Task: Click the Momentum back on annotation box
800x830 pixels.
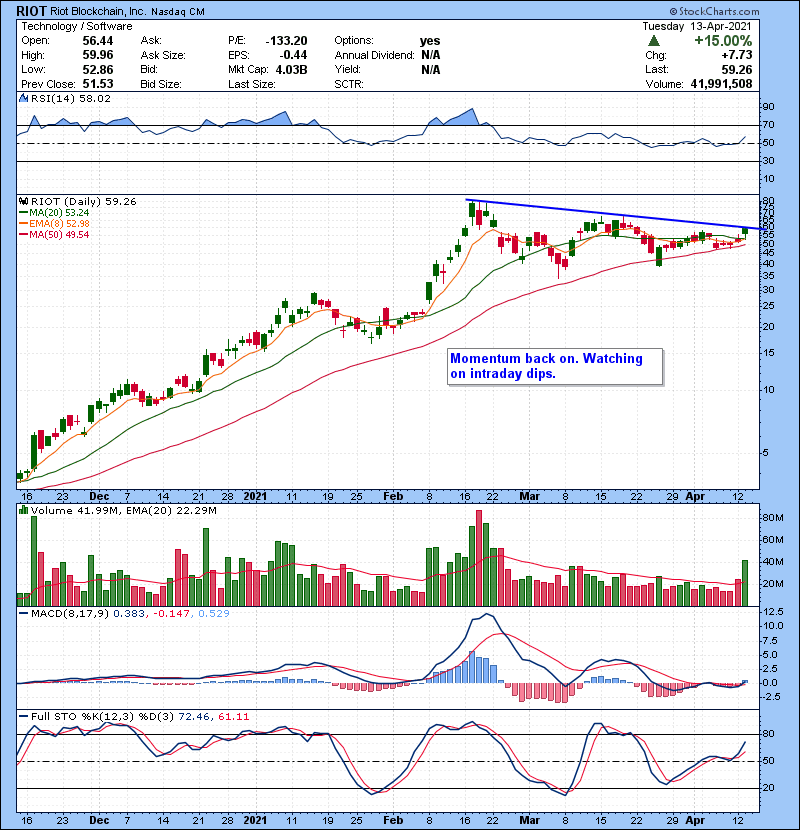Action: click(555, 366)
